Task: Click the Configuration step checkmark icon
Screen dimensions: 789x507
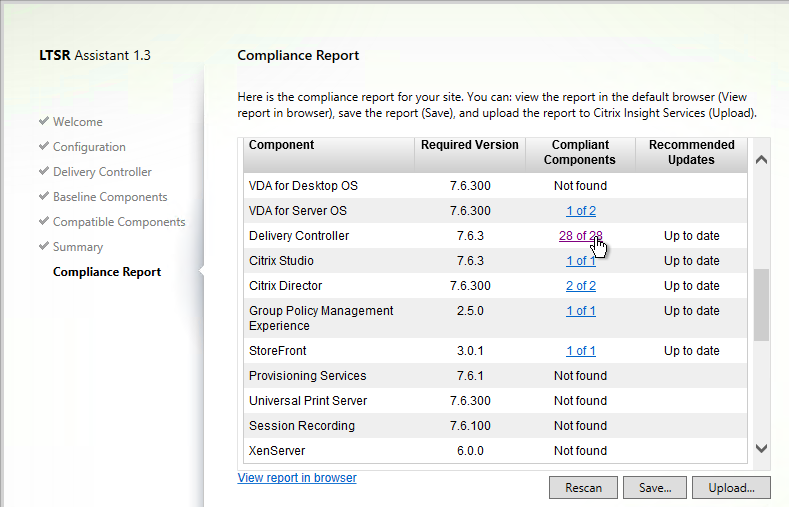Action: point(44,146)
